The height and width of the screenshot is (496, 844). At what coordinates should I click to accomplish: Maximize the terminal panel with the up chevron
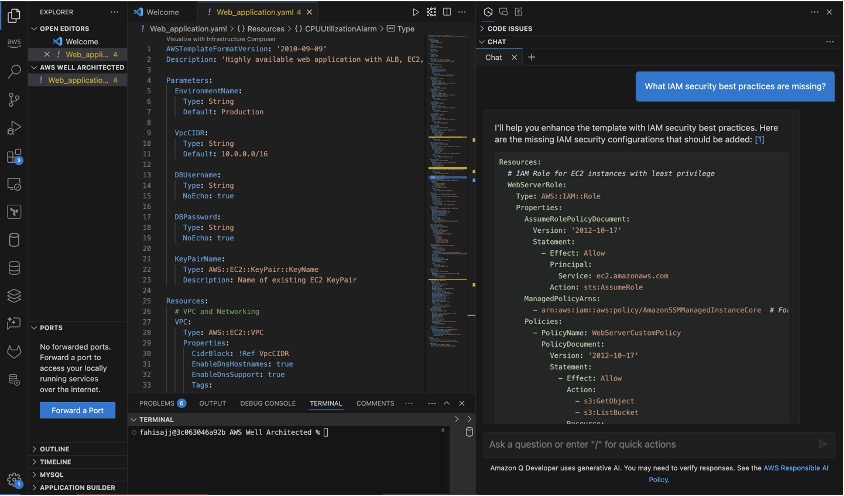click(x=446, y=403)
